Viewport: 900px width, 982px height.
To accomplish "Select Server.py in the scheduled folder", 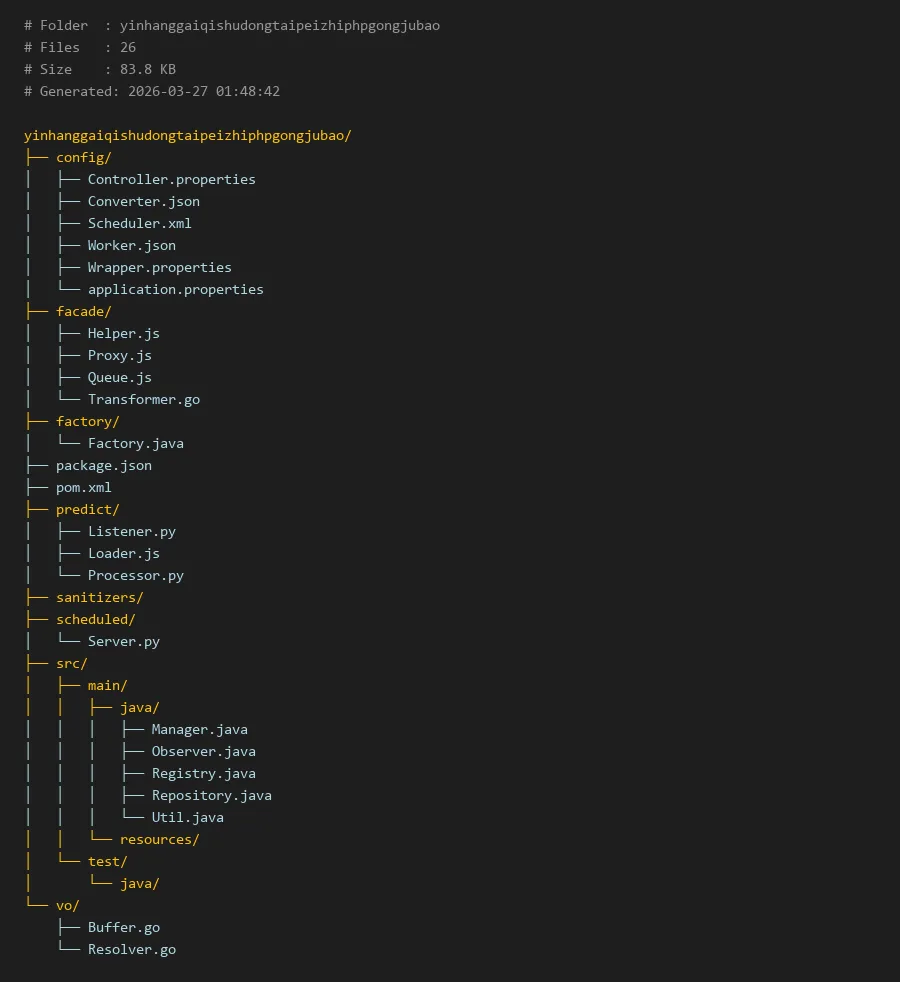I will pyautogui.click(x=123, y=642).
